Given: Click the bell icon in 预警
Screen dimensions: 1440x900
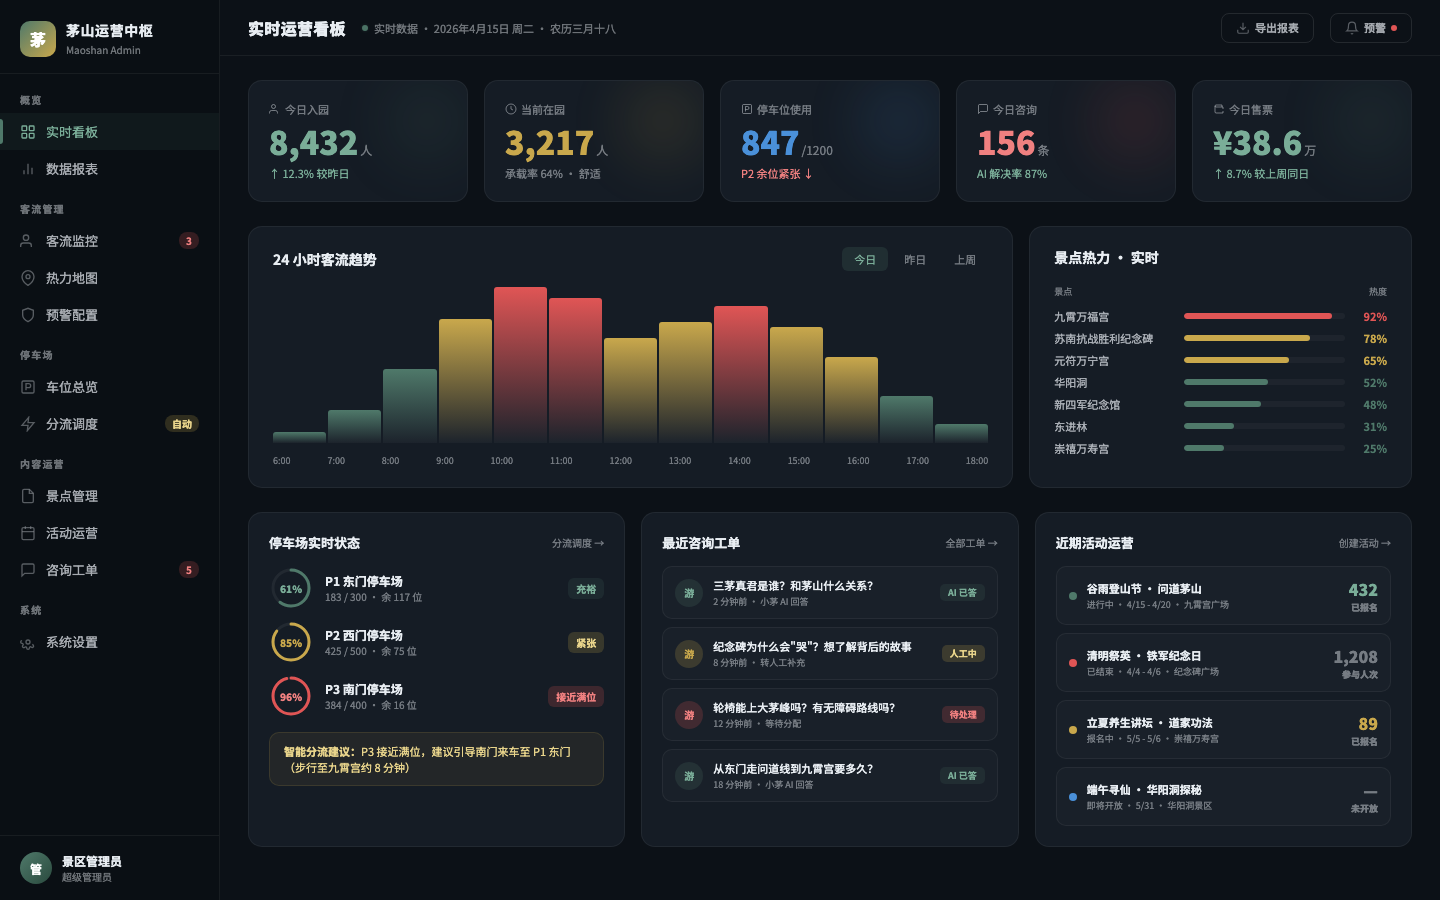Looking at the screenshot, I should [1352, 28].
